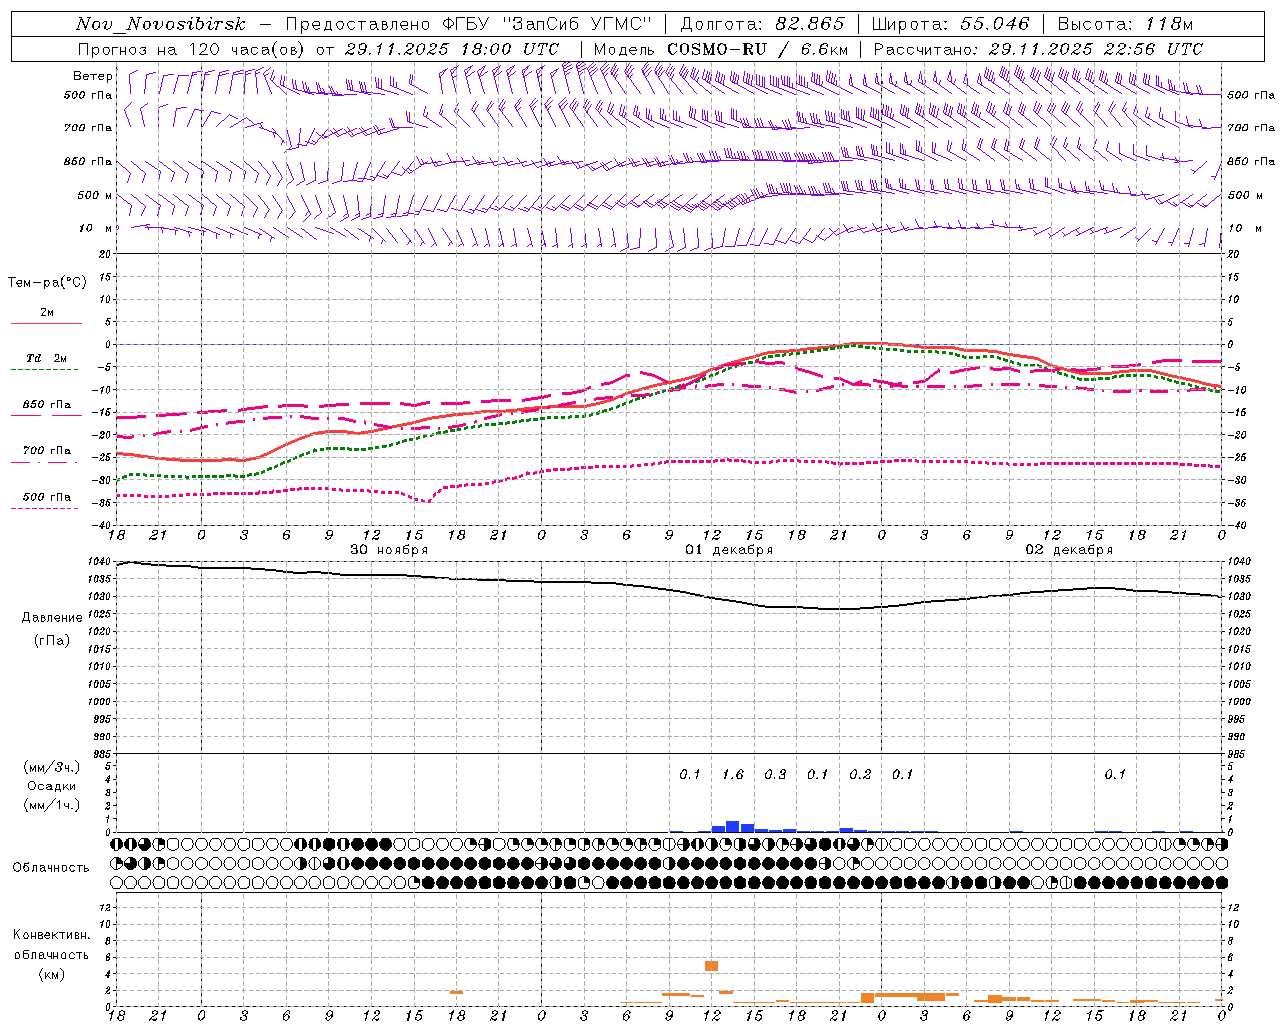This screenshot has width=1280, height=1024.
Task: Select the '850 гПа' temperature legend entry
Action: (x=47, y=405)
